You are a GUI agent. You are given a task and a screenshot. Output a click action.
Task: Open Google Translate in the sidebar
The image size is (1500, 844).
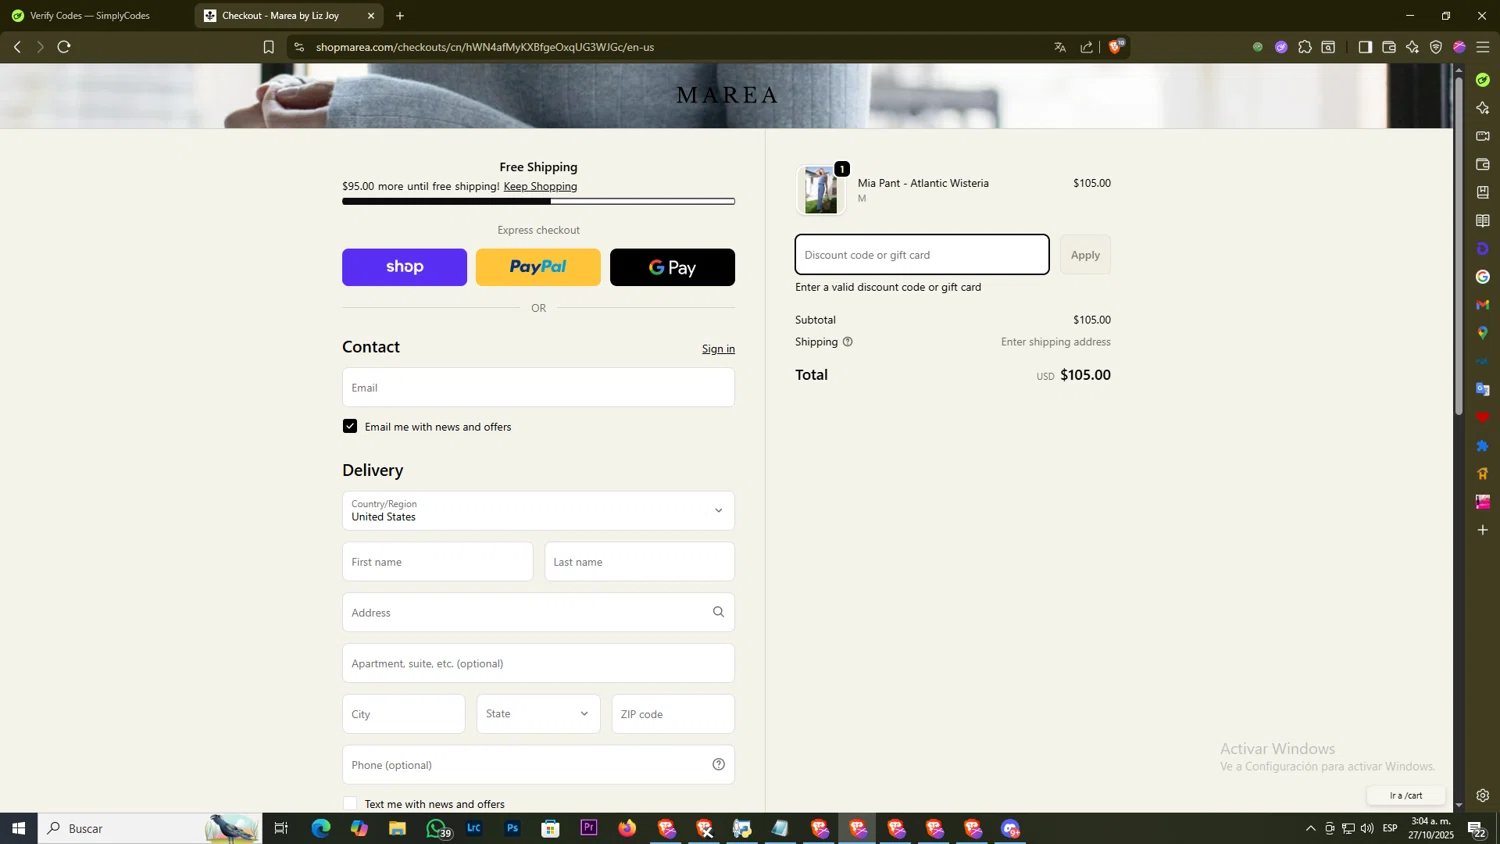tap(1483, 389)
